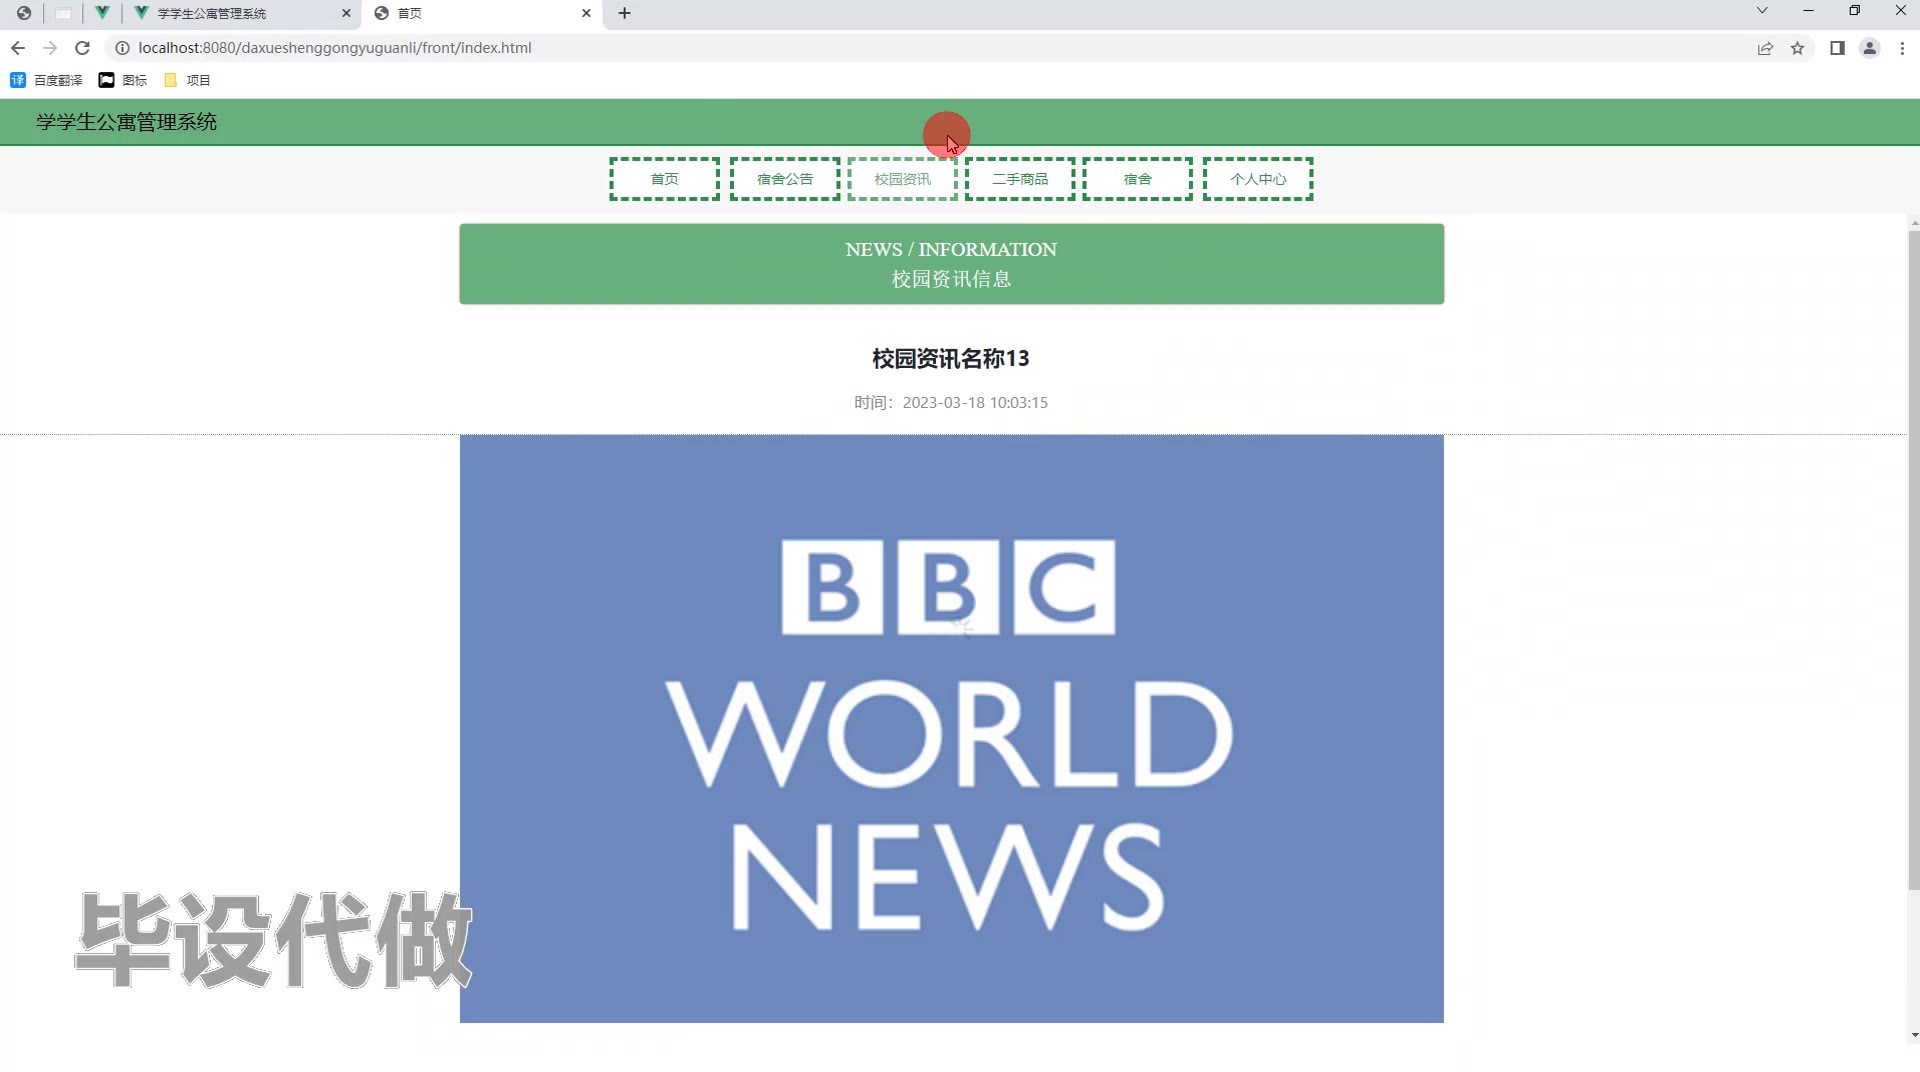Go to the 首页 navigation item
Screen dimensions: 1920x1072
click(664, 179)
